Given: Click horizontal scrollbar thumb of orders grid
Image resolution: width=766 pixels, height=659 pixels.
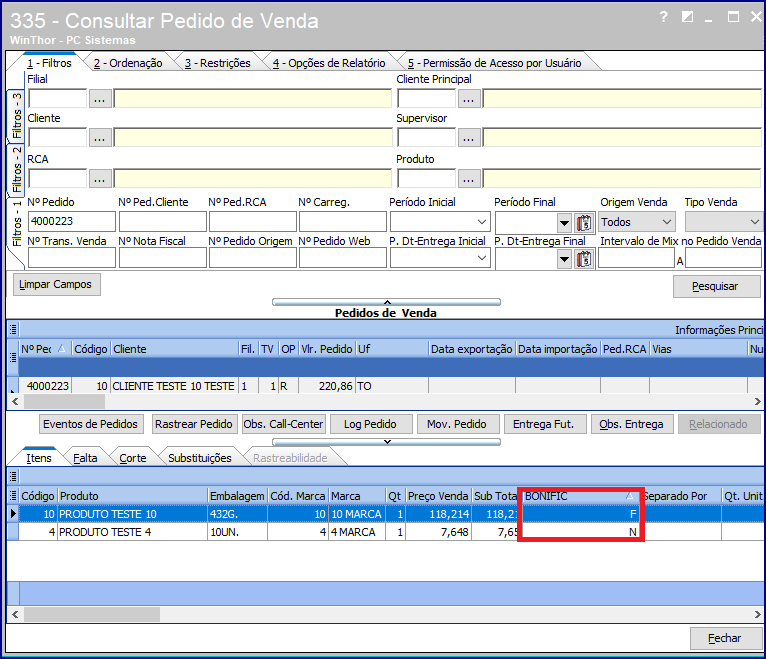Looking at the screenshot, I should (x=64, y=402).
